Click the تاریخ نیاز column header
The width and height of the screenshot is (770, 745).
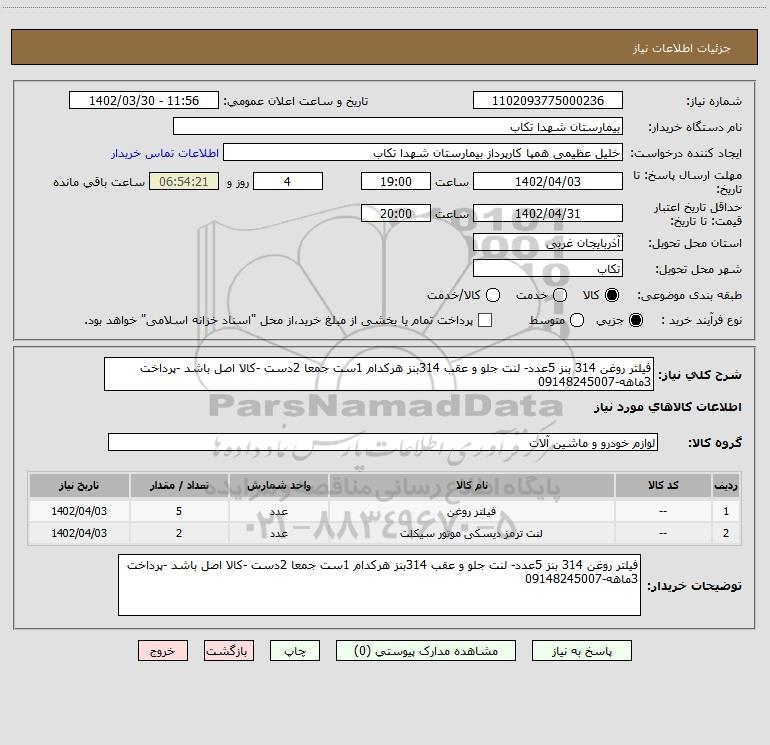79,486
